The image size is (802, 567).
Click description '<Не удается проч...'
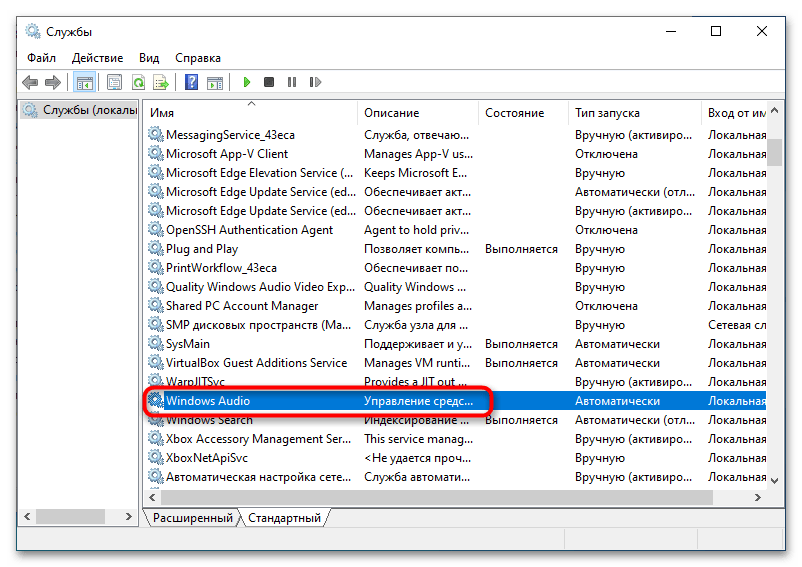(417, 458)
